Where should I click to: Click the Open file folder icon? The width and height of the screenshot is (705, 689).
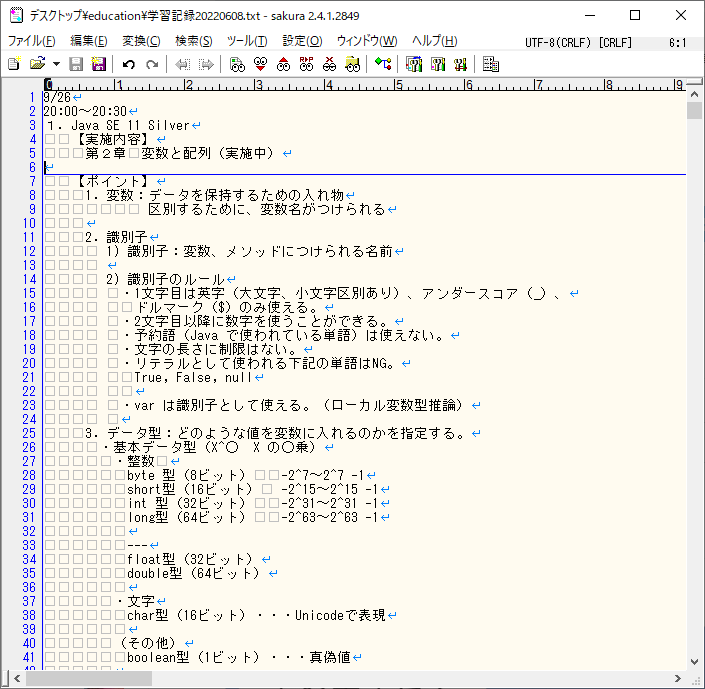tap(38, 64)
